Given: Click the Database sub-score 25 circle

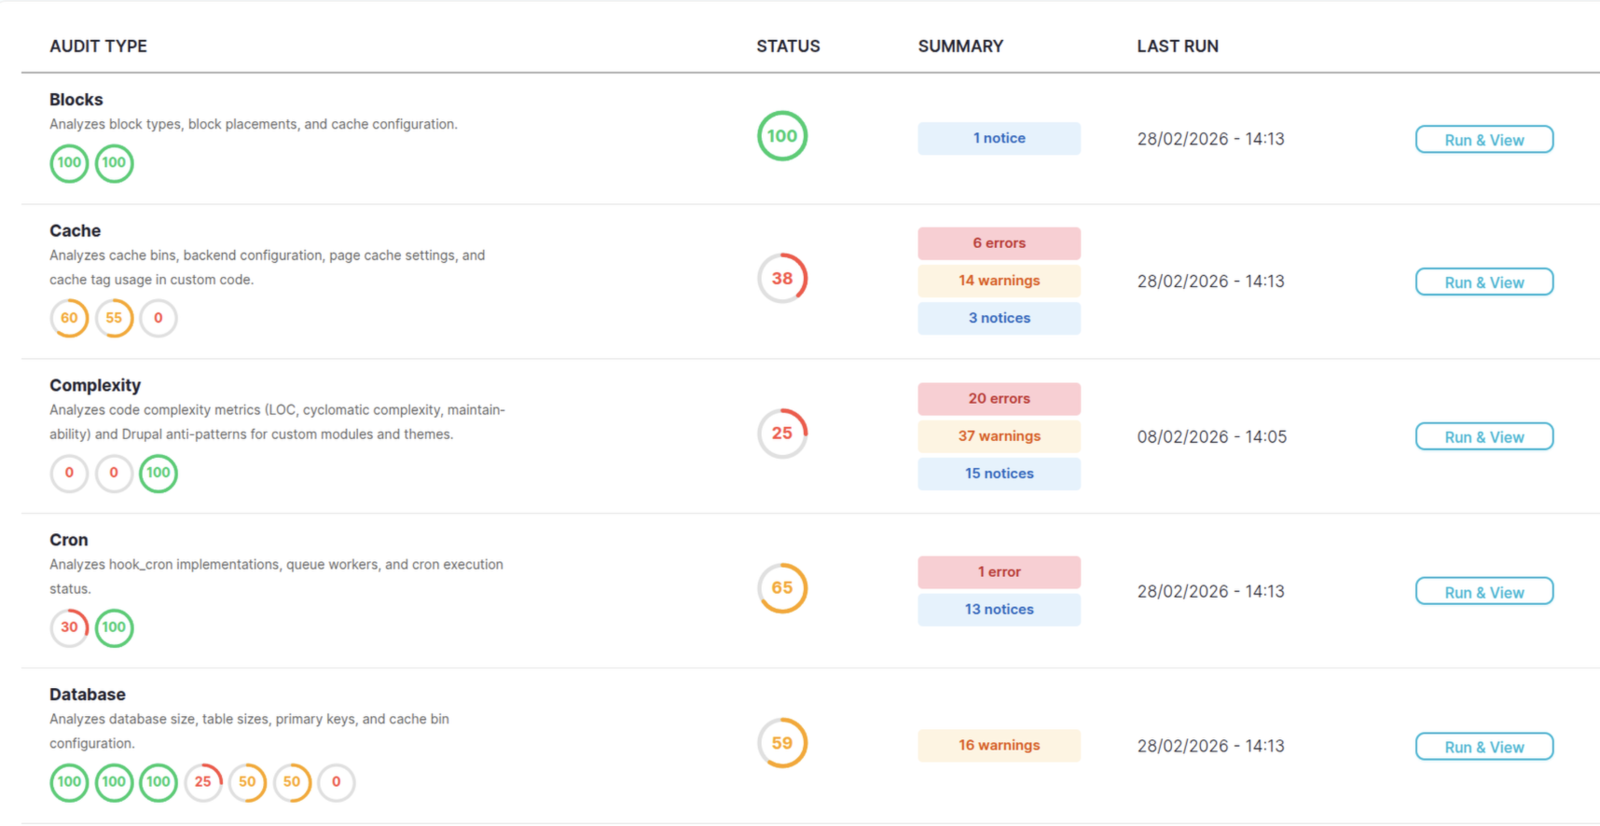Looking at the screenshot, I should [203, 782].
